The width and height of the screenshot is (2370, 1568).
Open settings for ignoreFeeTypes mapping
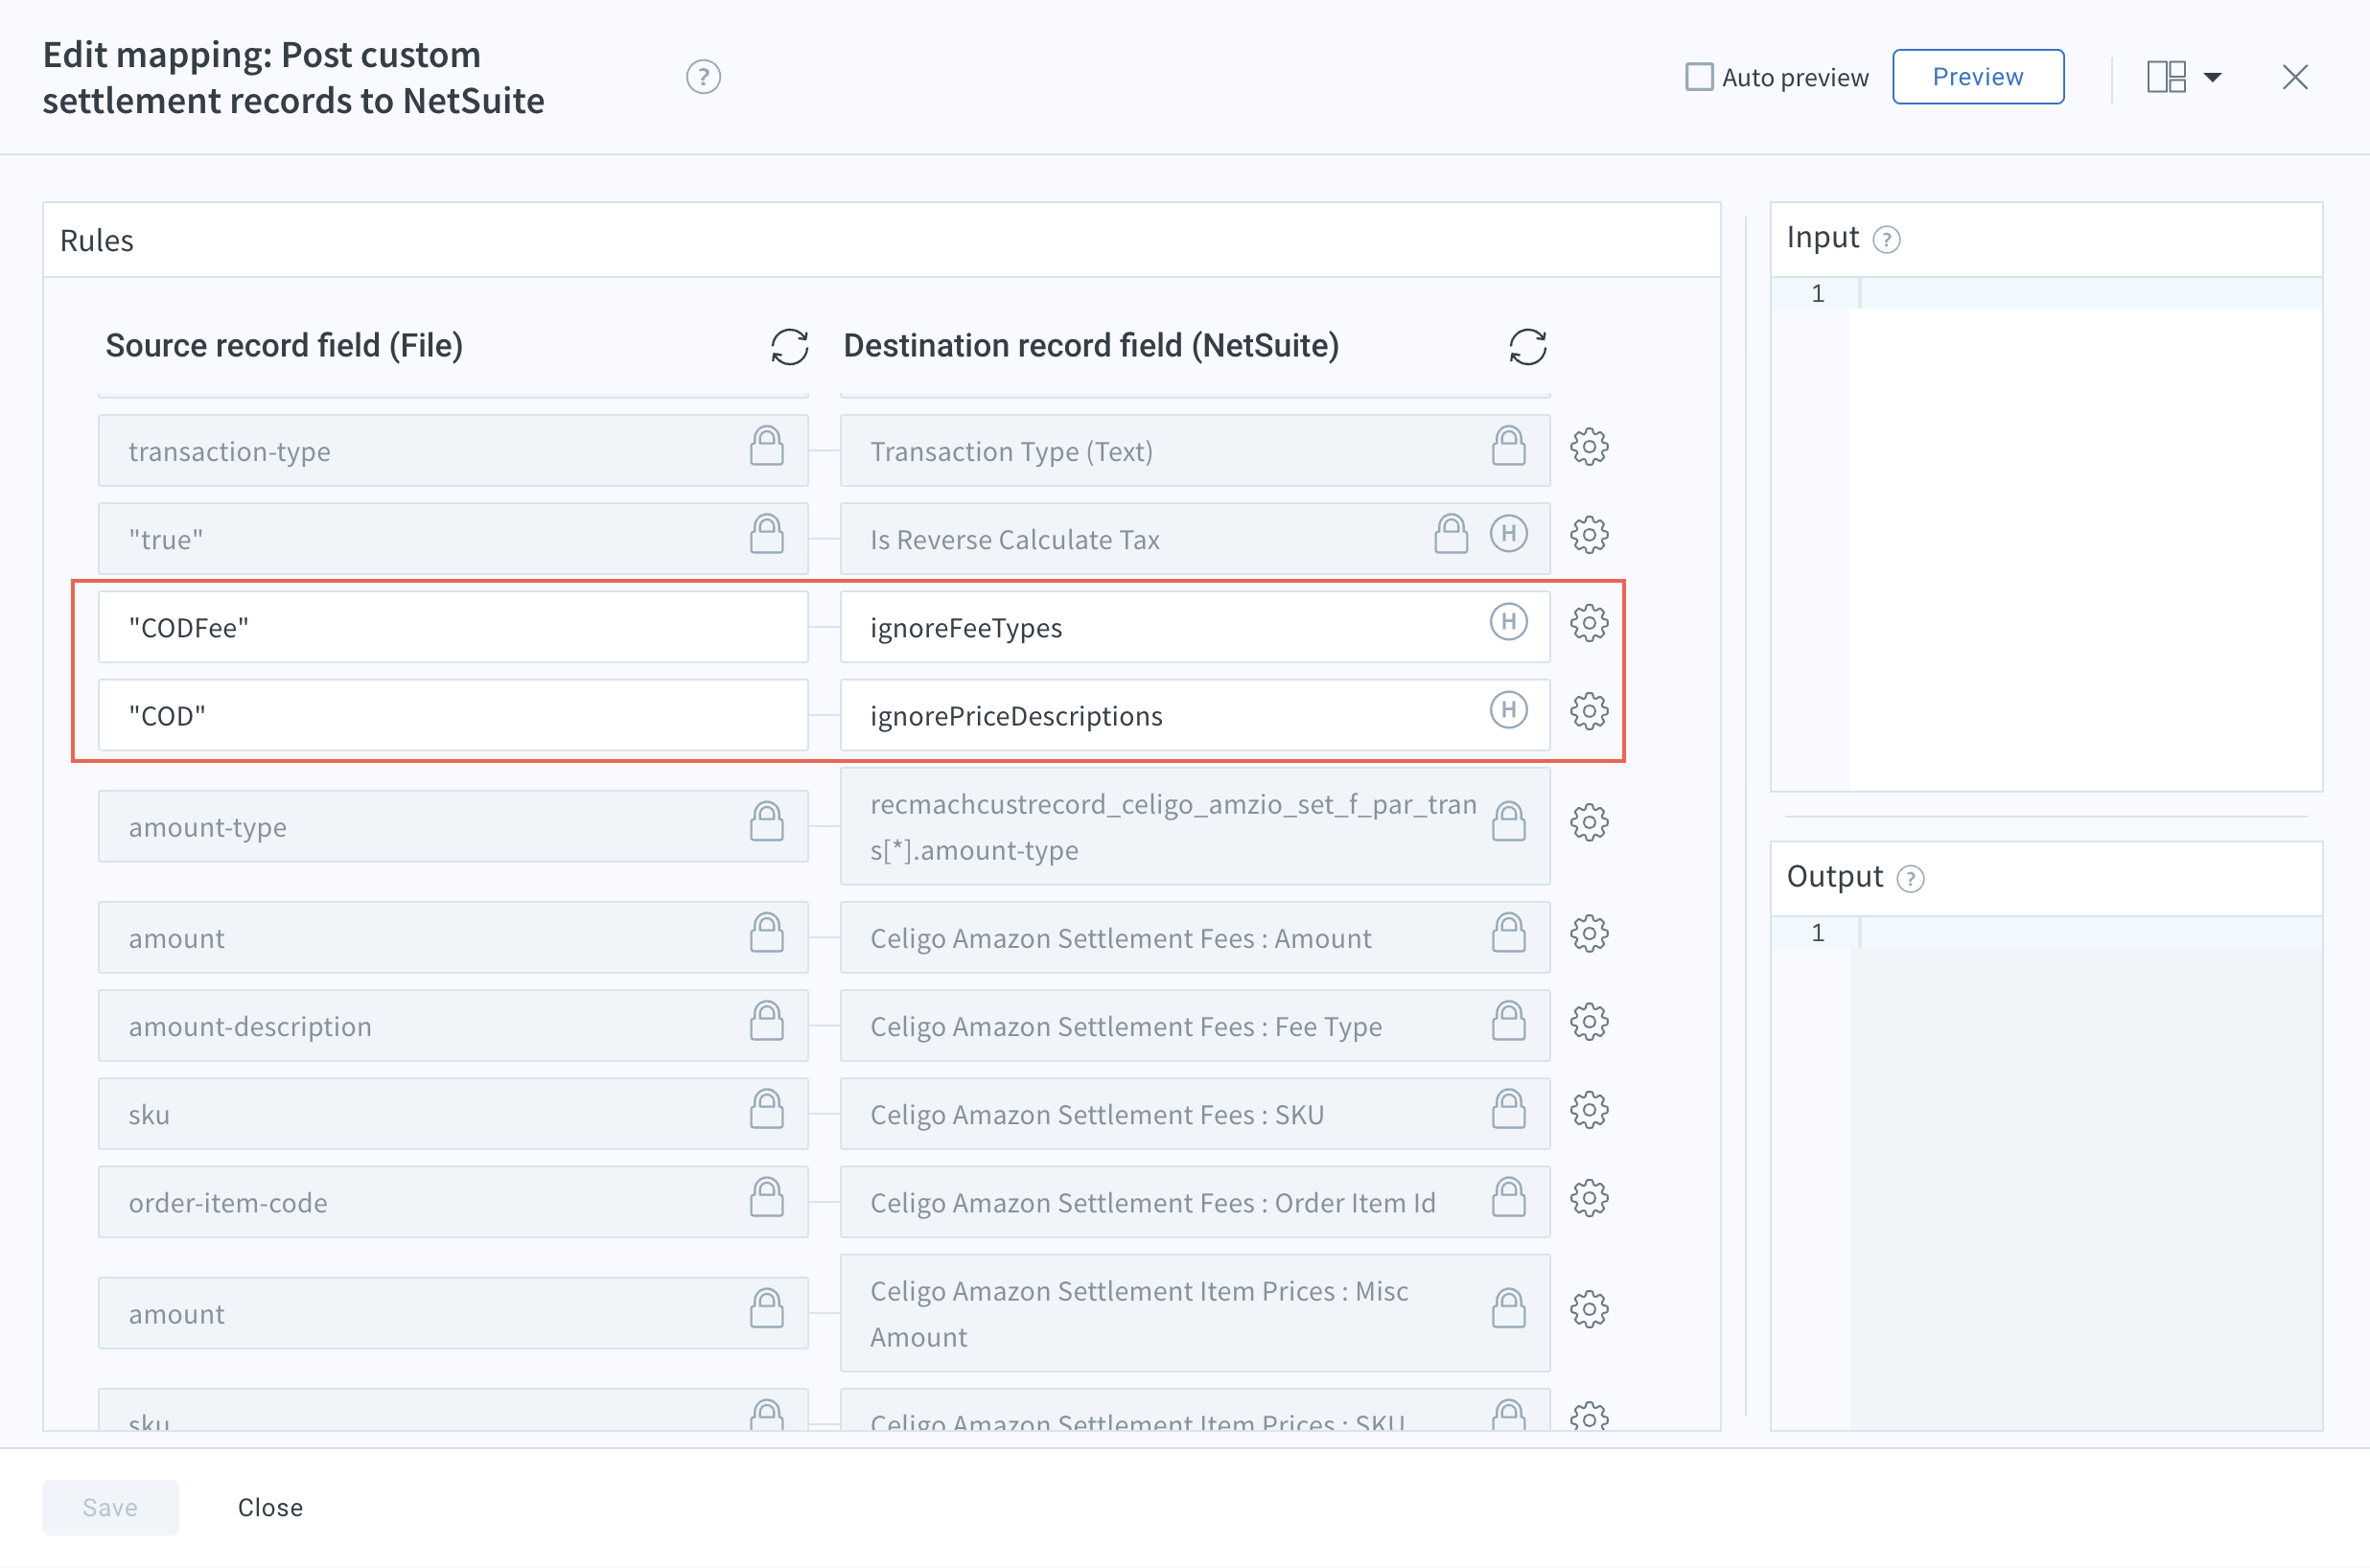pos(1588,623)
